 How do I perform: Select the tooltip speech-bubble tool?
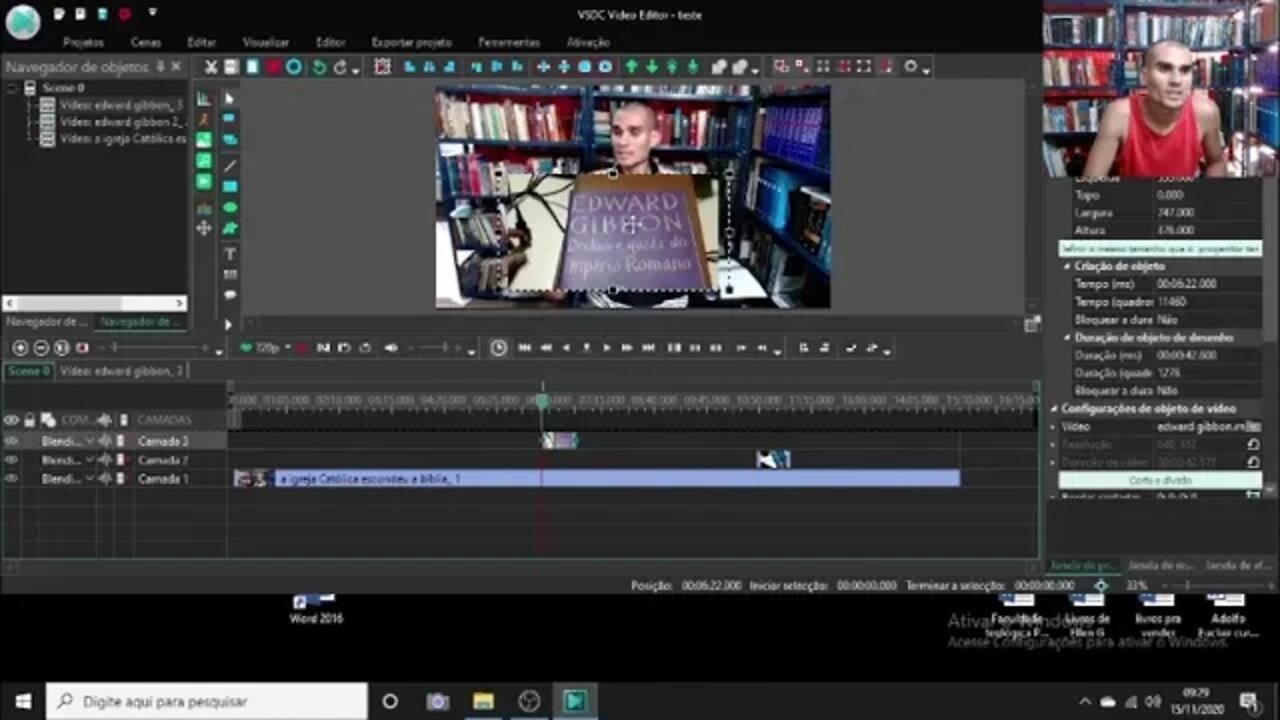coord(229,295)
